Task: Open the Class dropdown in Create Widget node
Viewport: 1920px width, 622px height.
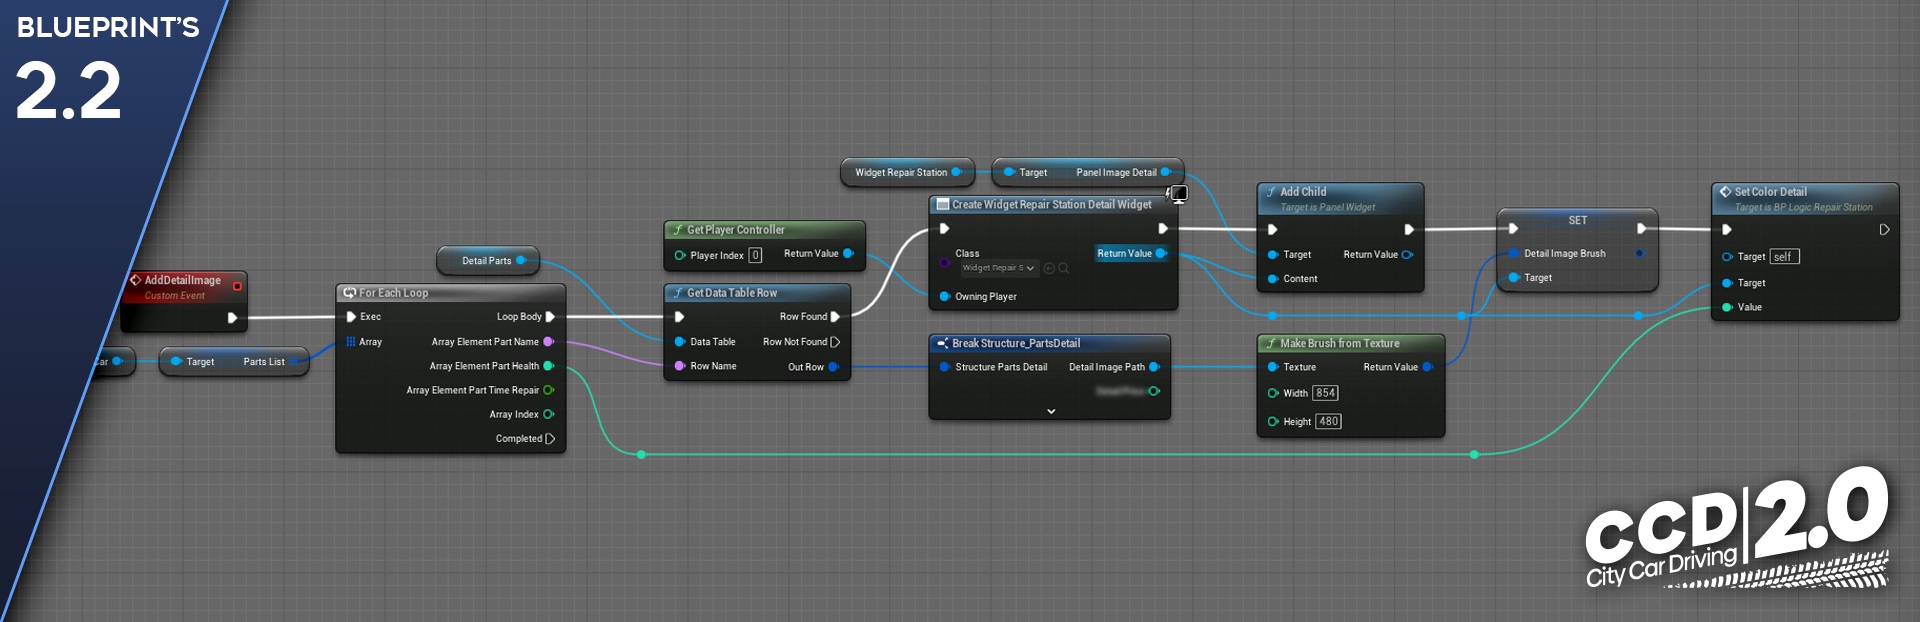Action: (x=998, y=268)
